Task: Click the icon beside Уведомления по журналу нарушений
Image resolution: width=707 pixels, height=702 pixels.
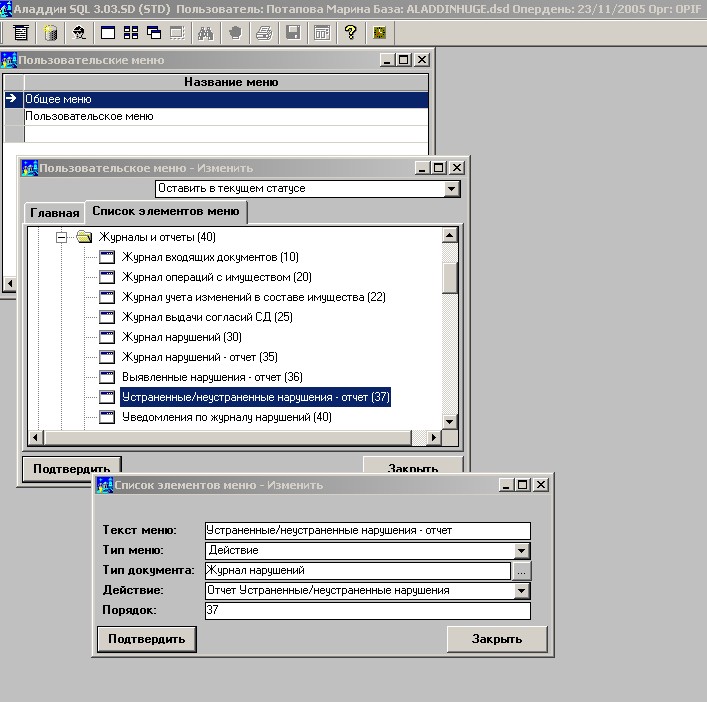Action: pos(107,417)
